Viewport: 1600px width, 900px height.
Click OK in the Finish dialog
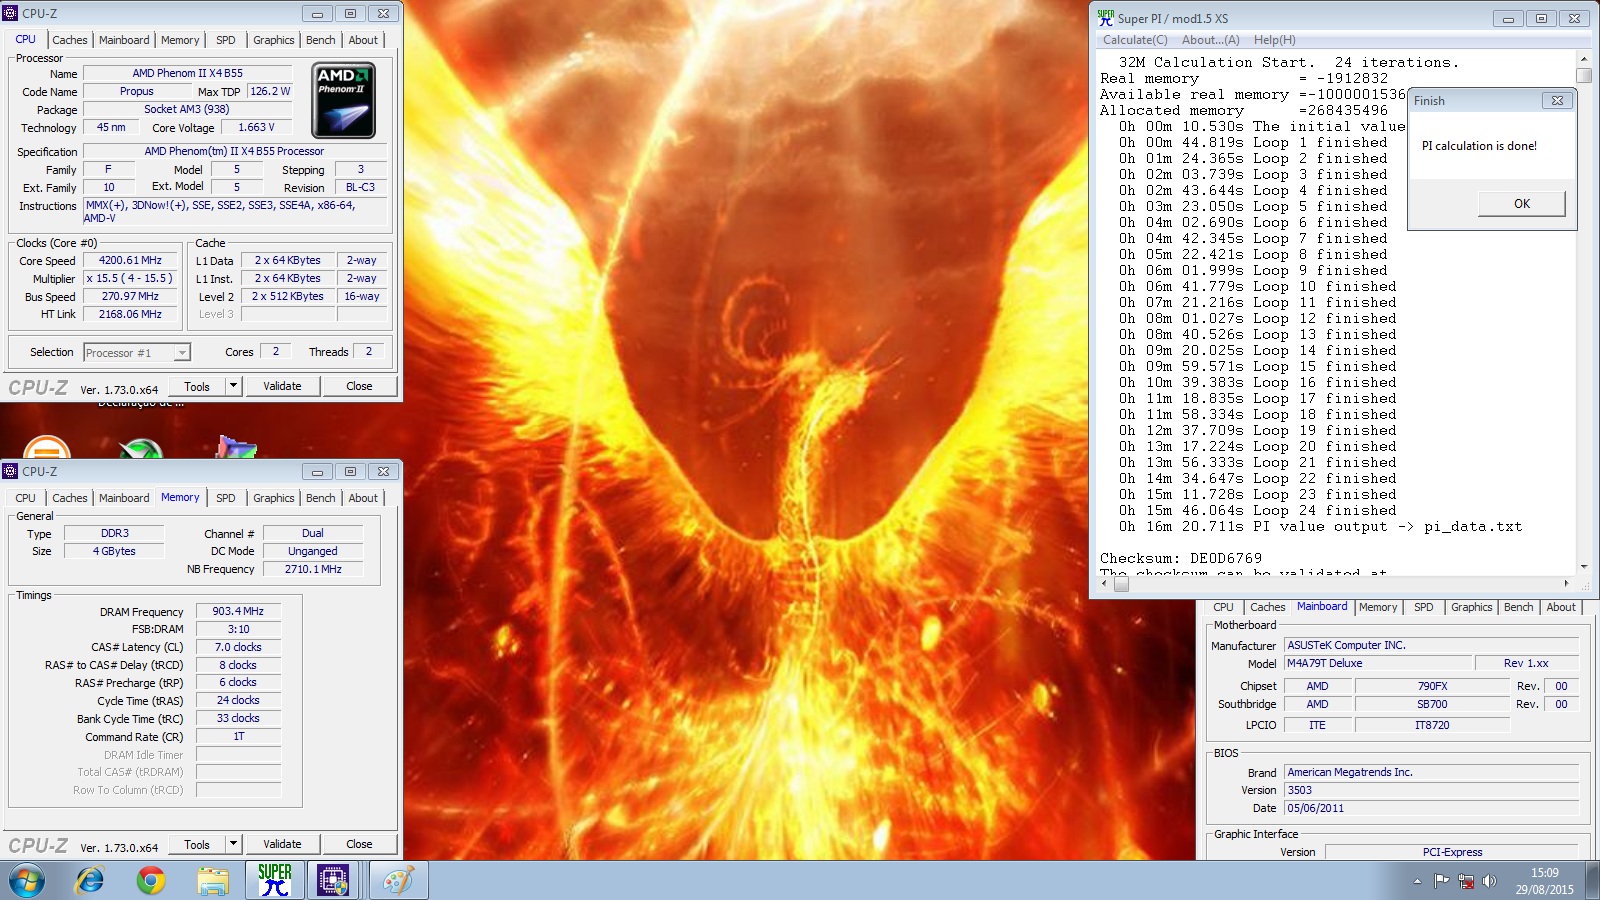tap(1522, 203)
